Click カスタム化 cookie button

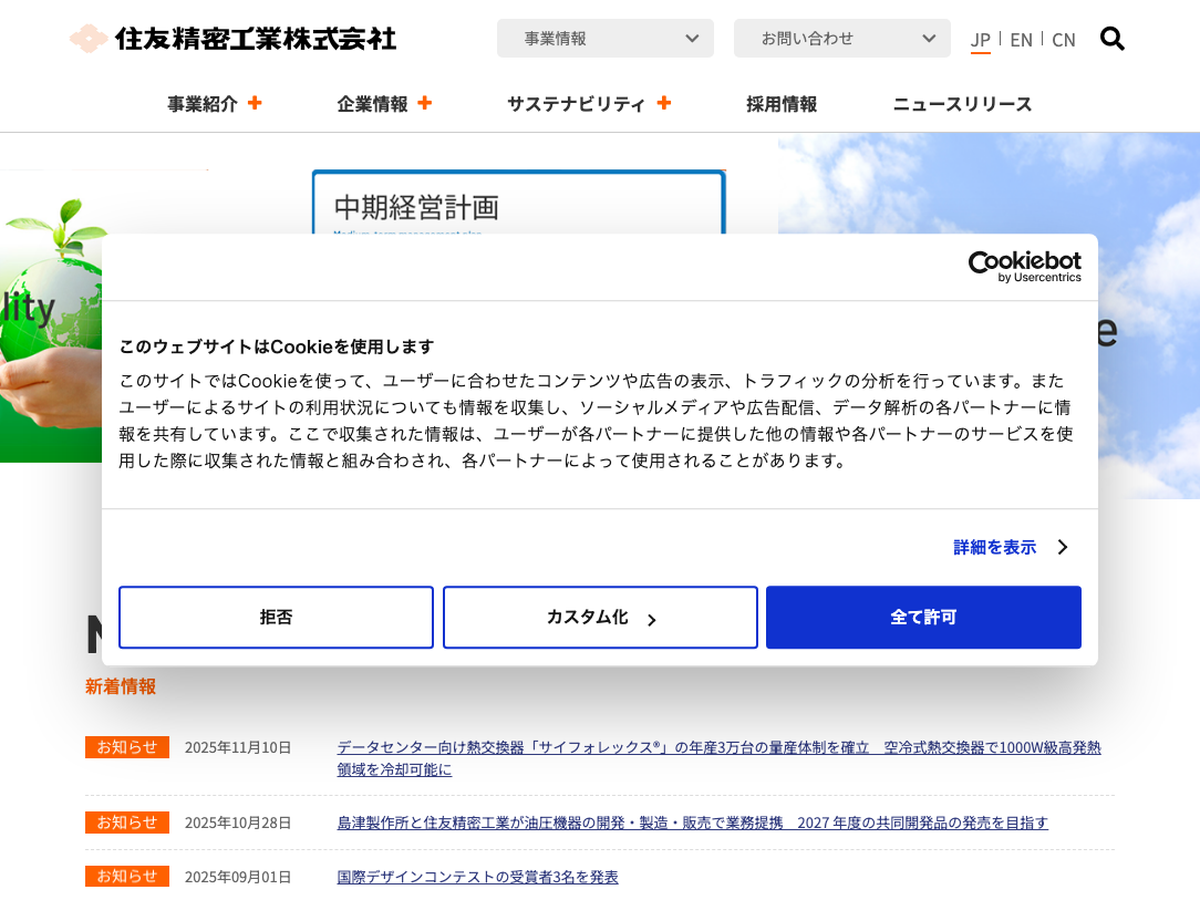[600, 618]
